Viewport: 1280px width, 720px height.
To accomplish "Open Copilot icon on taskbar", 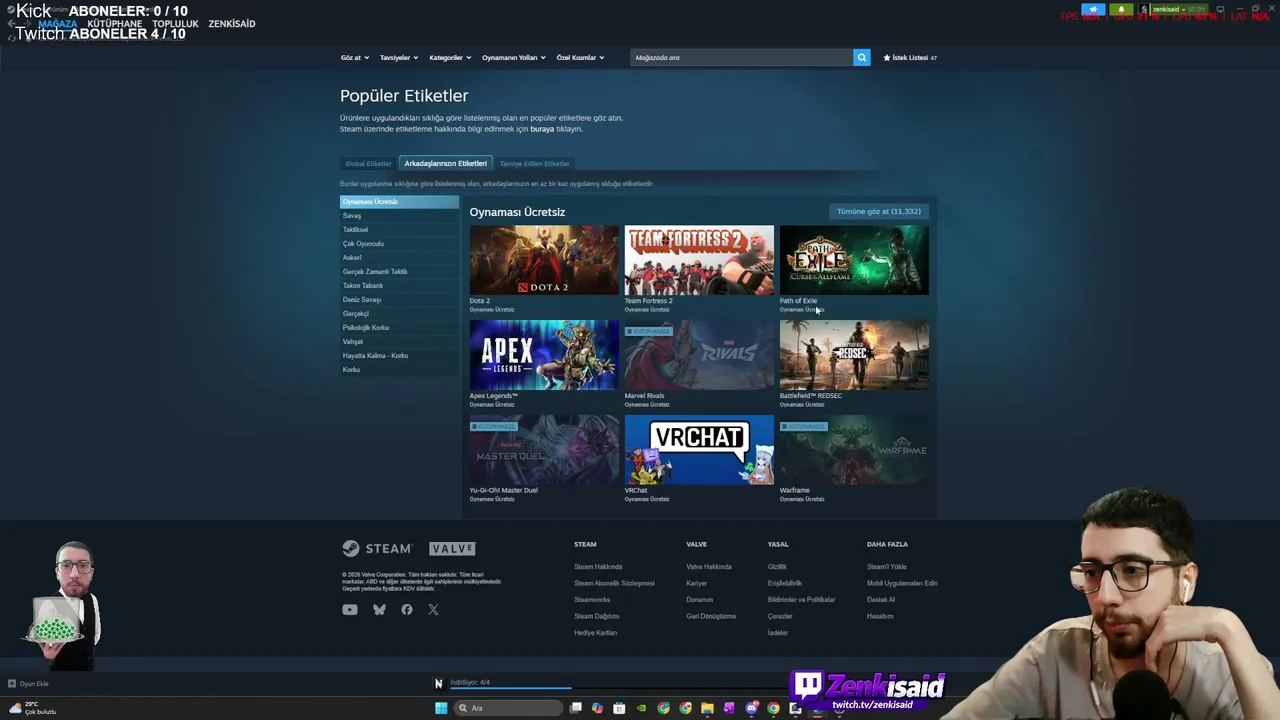I will pyautogui.click(x=597, y=708).
